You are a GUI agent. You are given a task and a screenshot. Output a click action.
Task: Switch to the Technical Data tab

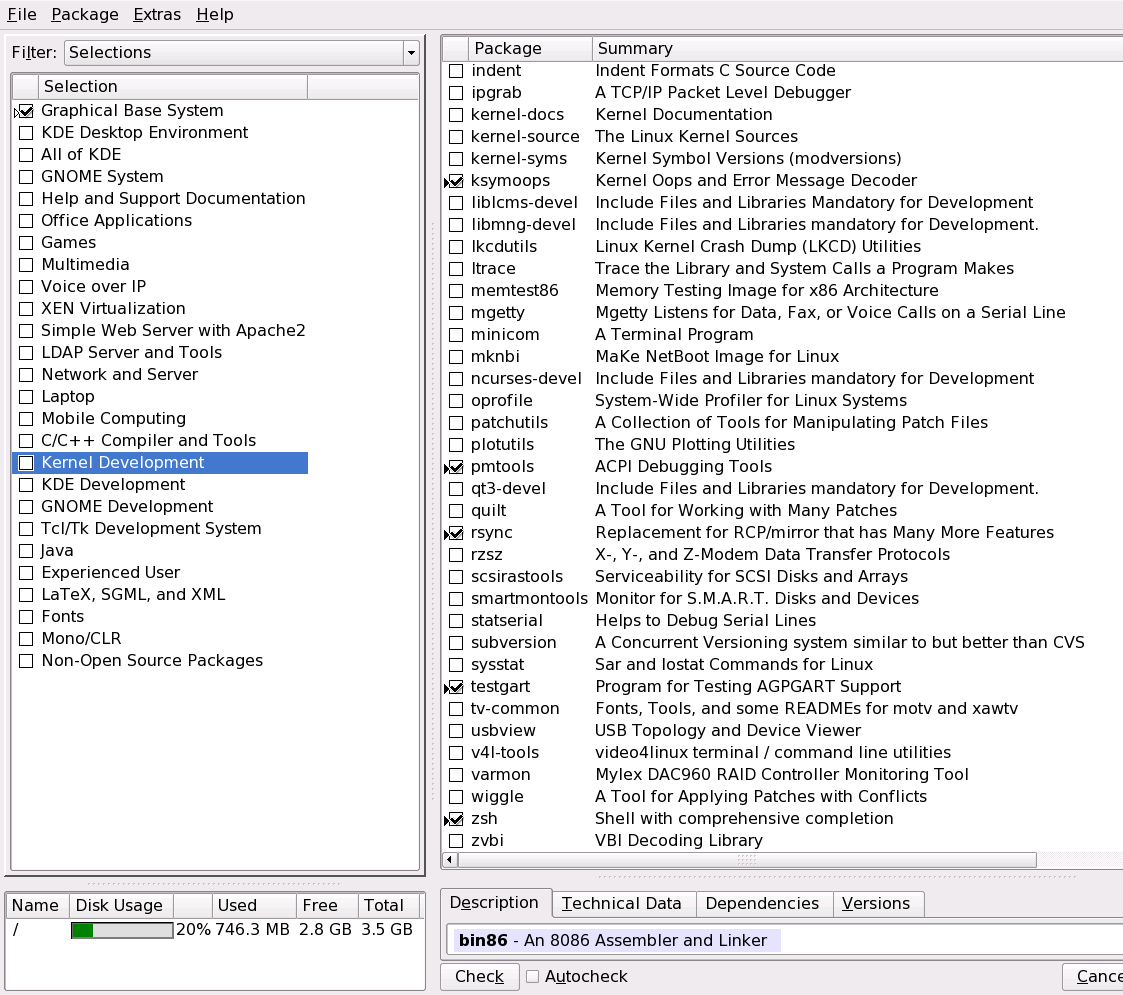click(622, 904)
